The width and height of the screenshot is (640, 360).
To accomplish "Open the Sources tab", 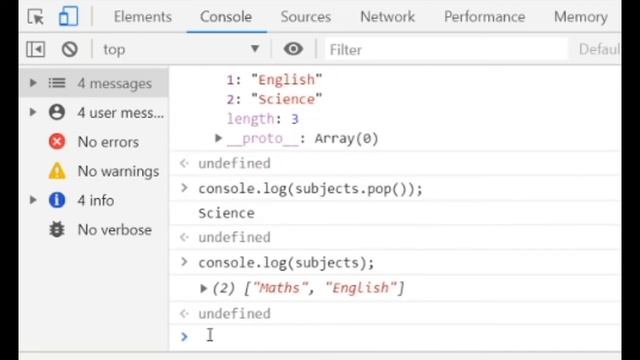I will click(x=306, y=17).
